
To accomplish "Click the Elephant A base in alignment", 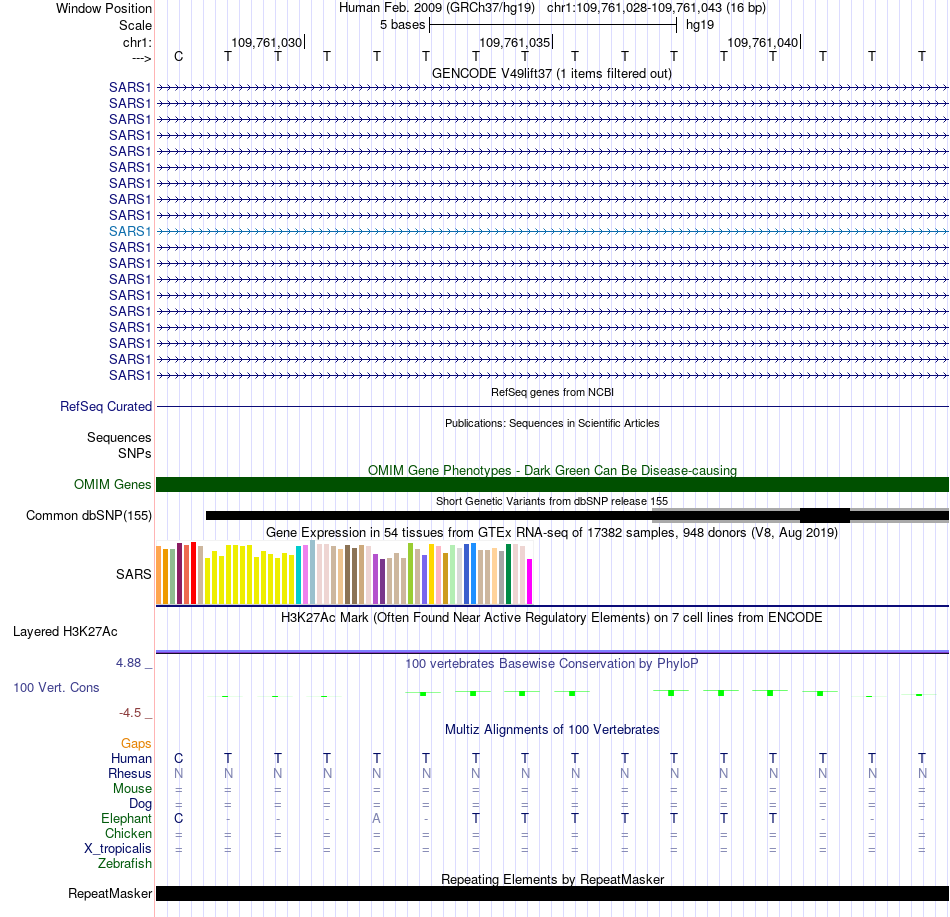I will pos(376,818).
